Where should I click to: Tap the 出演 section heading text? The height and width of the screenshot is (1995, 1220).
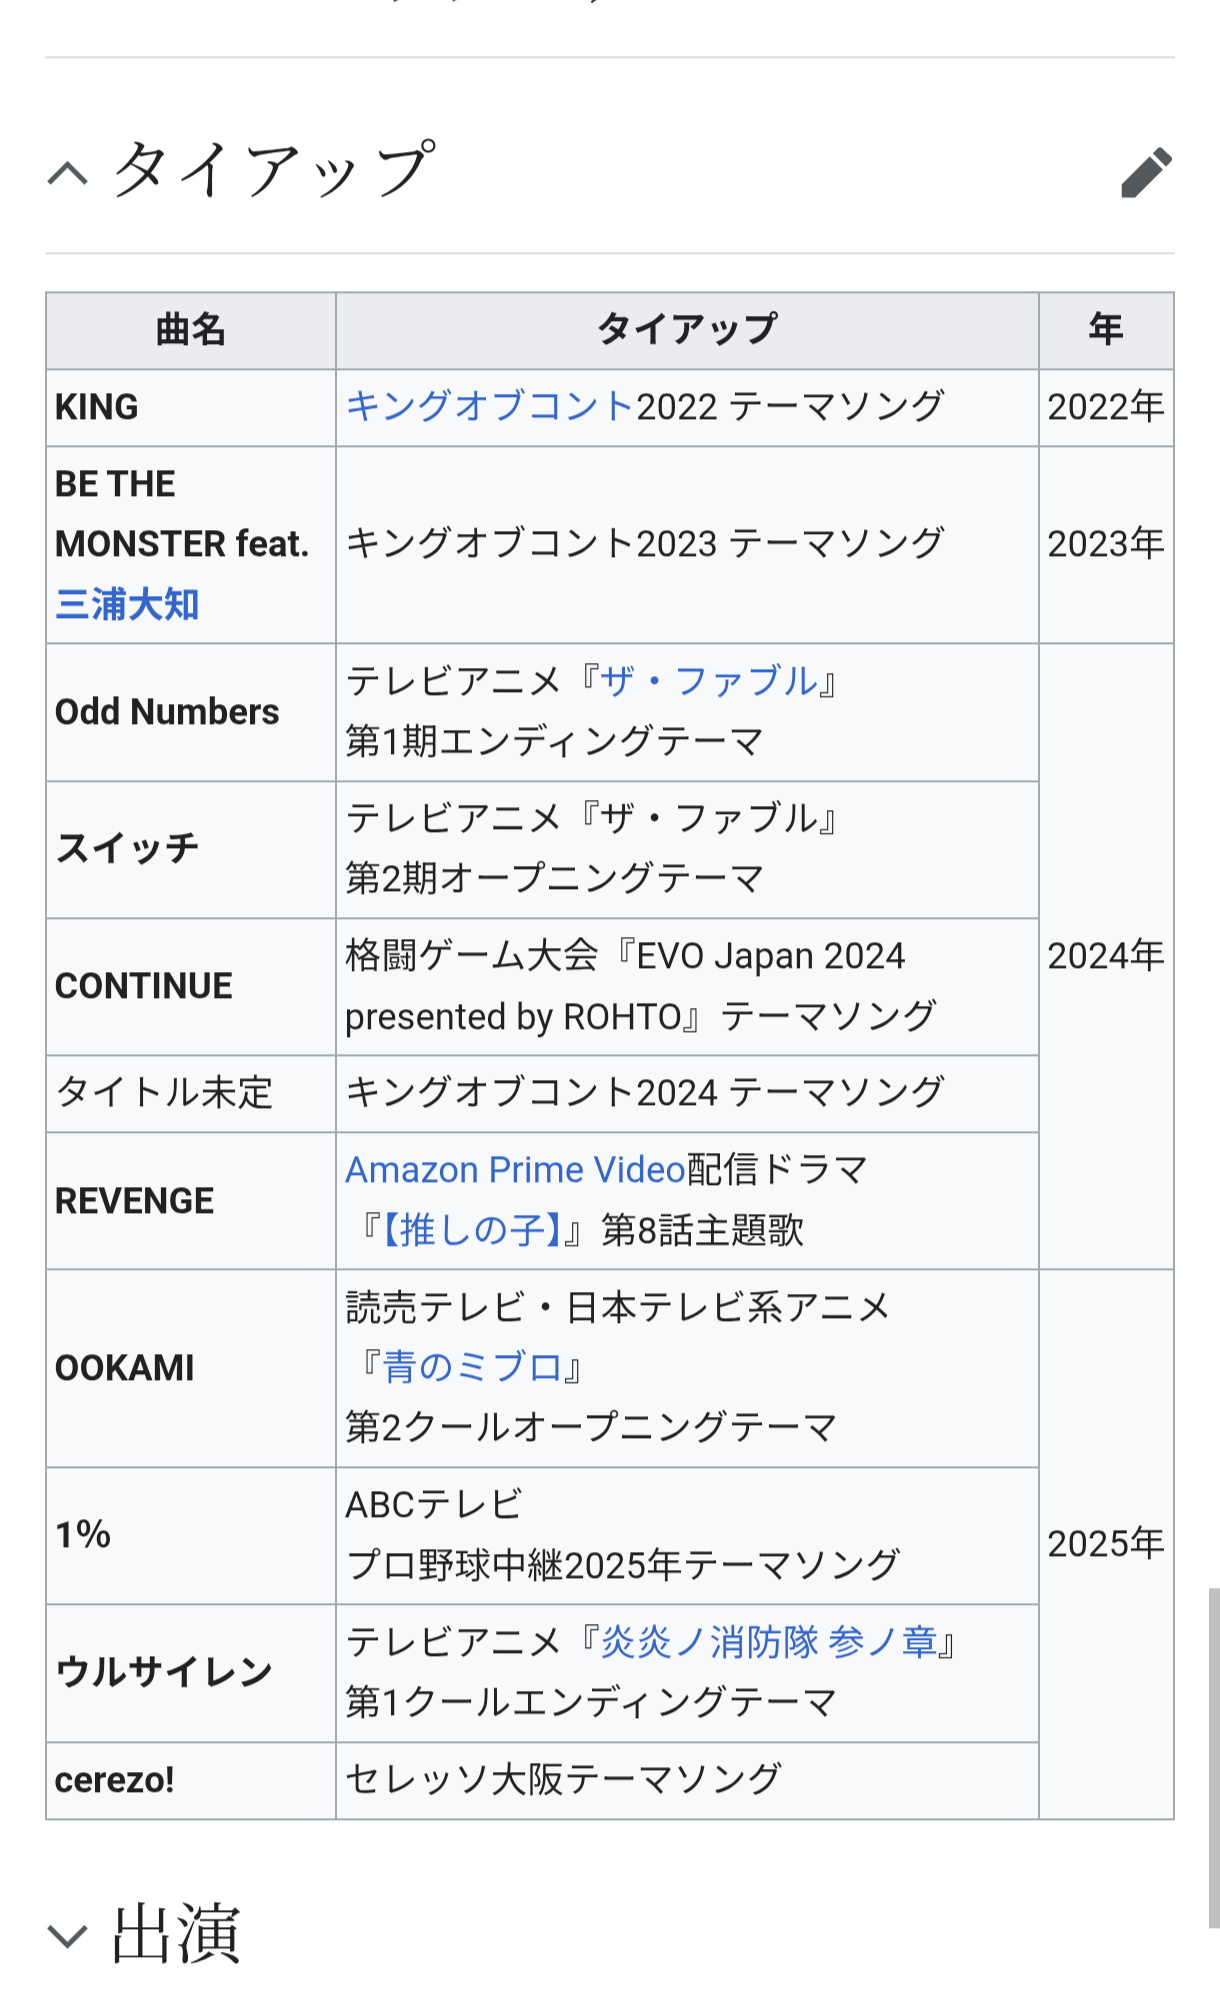click(176, 1935)
